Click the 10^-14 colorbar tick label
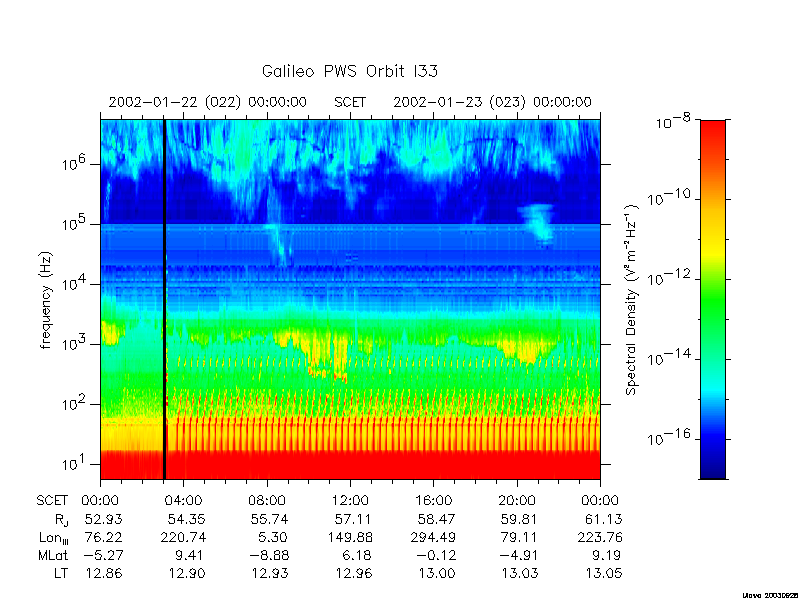The image size is (800, 600). pyautogui.click(x=668, y=357)
